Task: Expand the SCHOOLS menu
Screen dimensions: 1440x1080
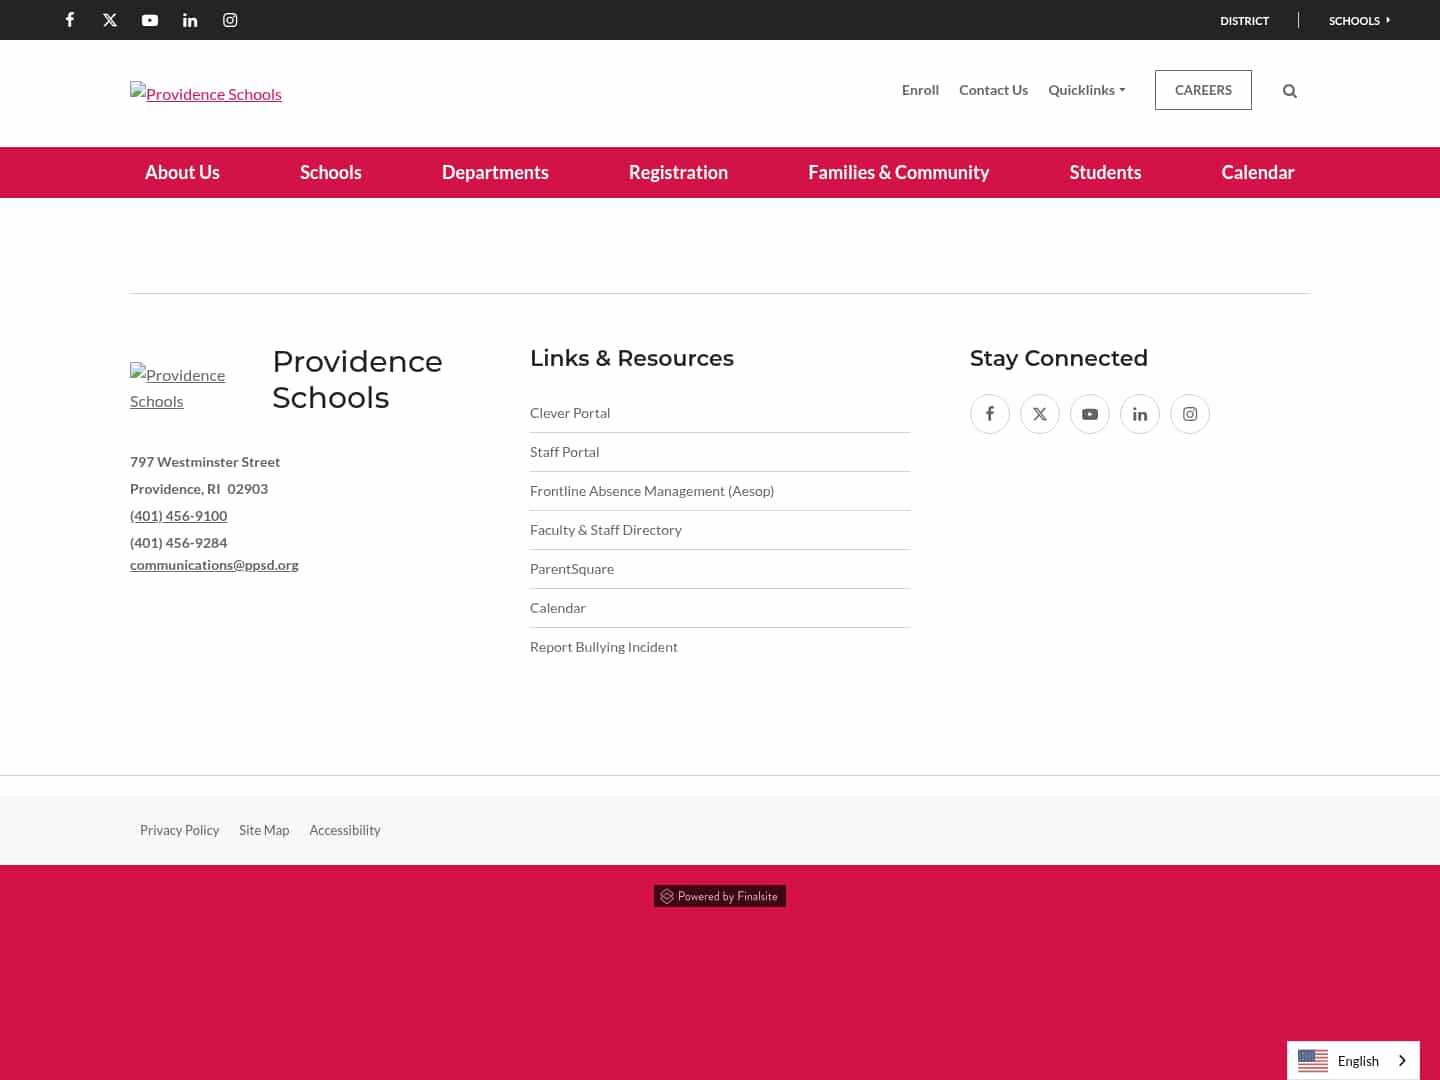Action: coord(1359,20)
